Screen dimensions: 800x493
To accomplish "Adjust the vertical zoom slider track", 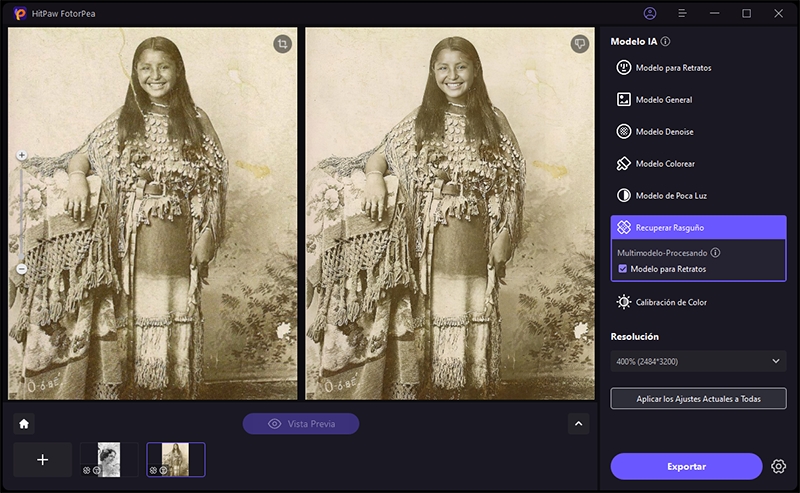I will (x=21, y=212).
